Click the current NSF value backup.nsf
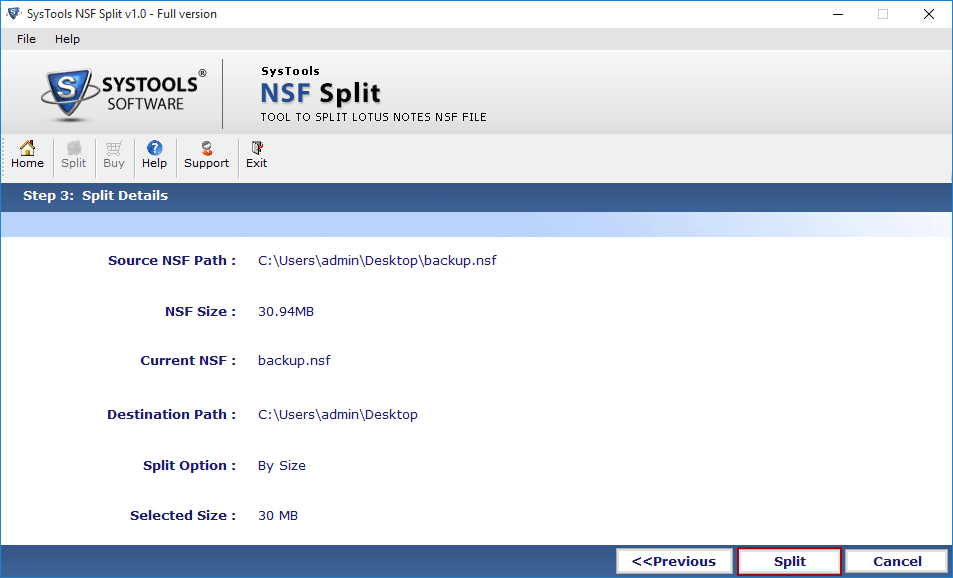Image resolution: width=953 pixels, height=578 pixels. (x=294, y=360)
